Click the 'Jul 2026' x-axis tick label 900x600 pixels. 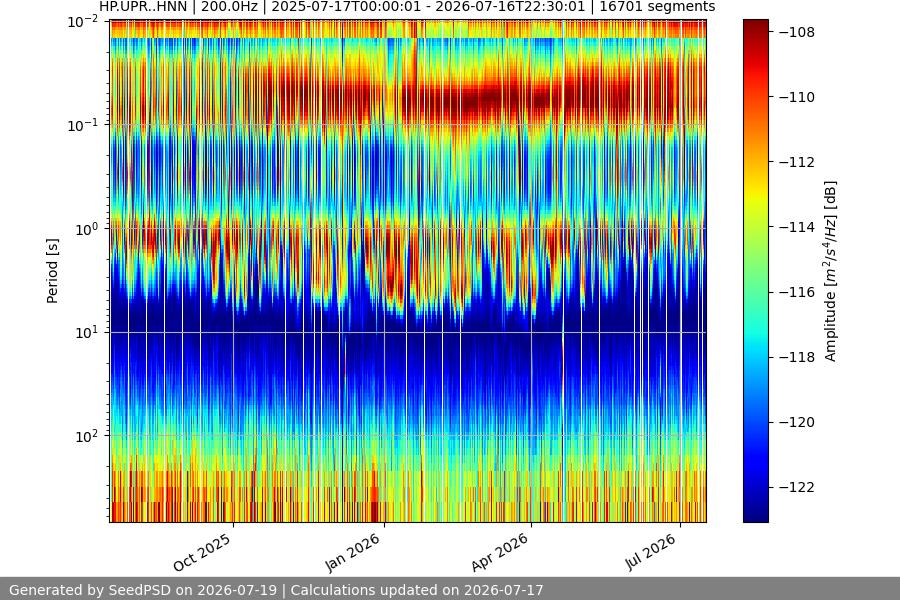pos(651,552)
